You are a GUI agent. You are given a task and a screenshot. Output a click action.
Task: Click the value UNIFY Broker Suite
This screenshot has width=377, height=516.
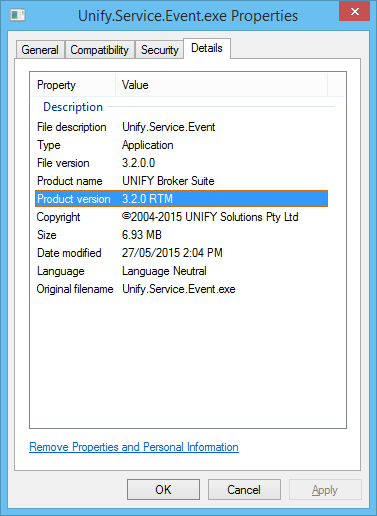pyautogui.click(x=168, y=181)
